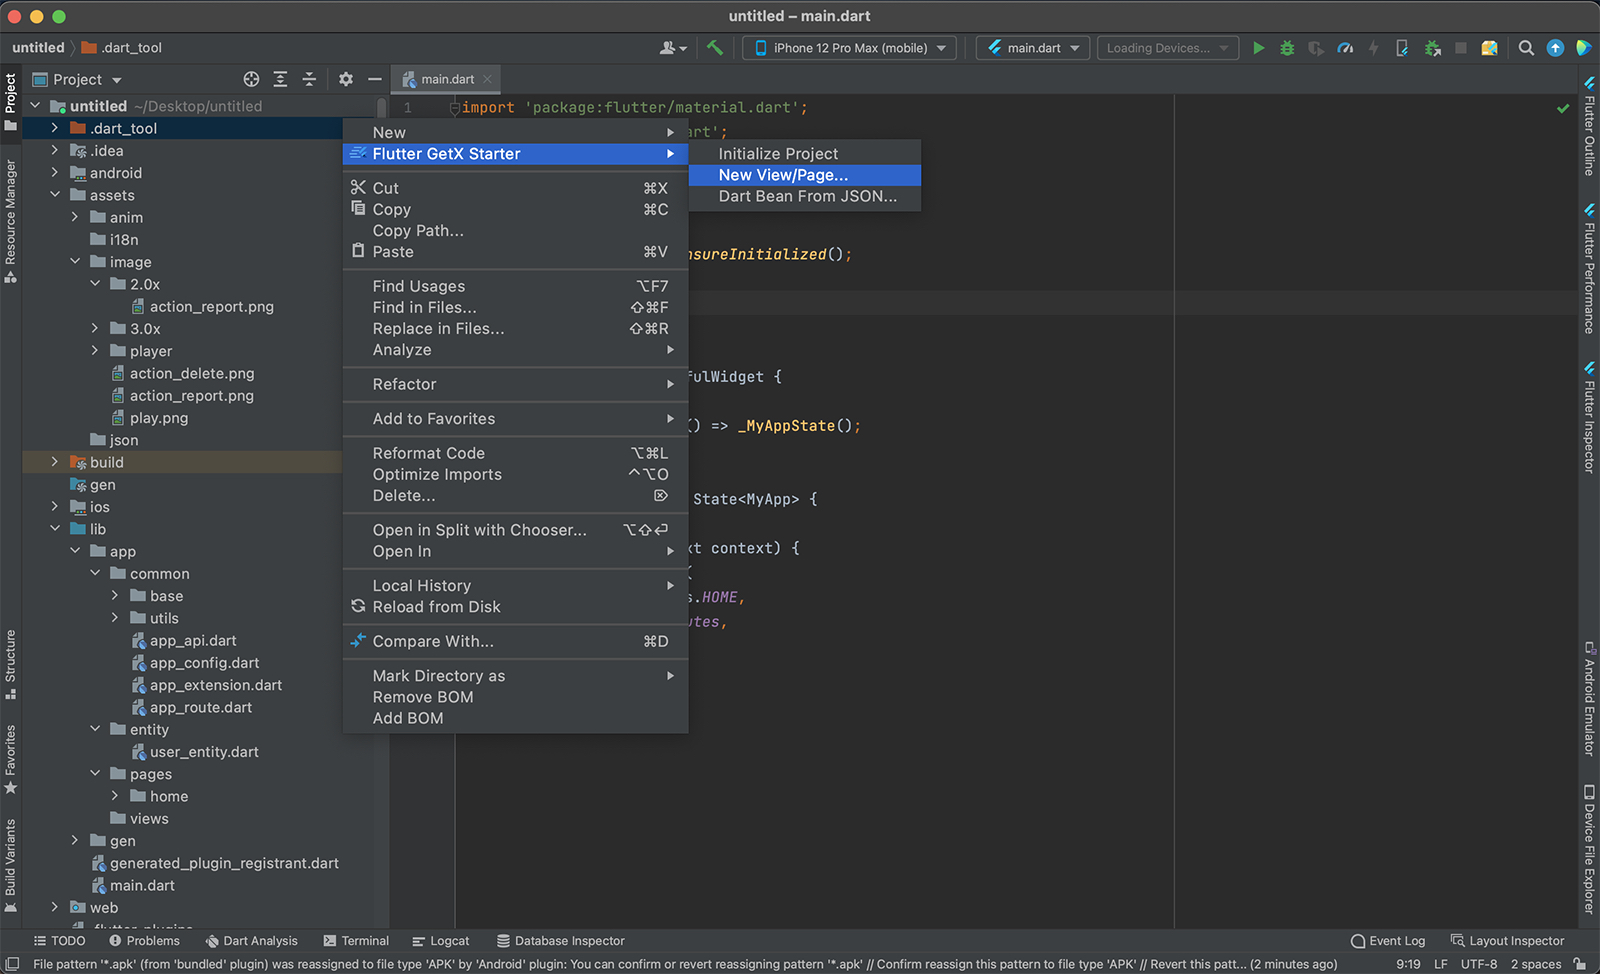Open the Build Variants tool window
Viewport: 1600px width, 974px height.
click(x=11, y=865)
